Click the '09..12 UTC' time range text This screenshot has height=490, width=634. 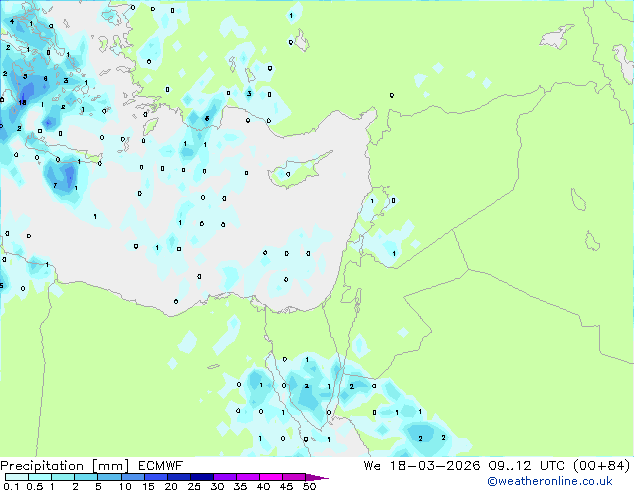pos(528,466)
